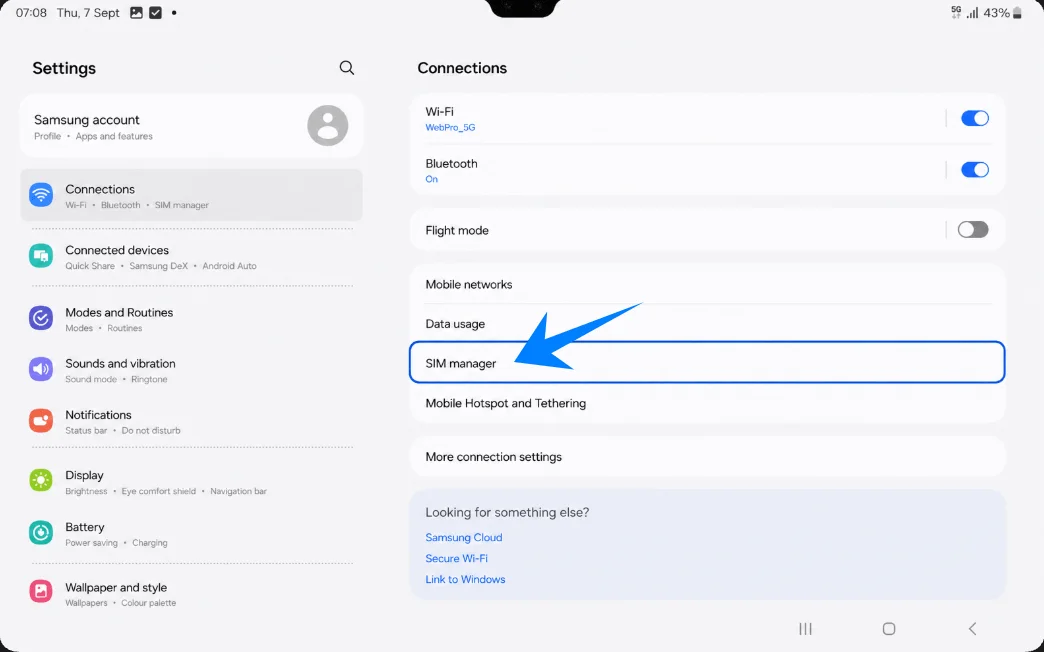
Task: Tap the checkmark notification icon in status bar
Action: point(155,13)
